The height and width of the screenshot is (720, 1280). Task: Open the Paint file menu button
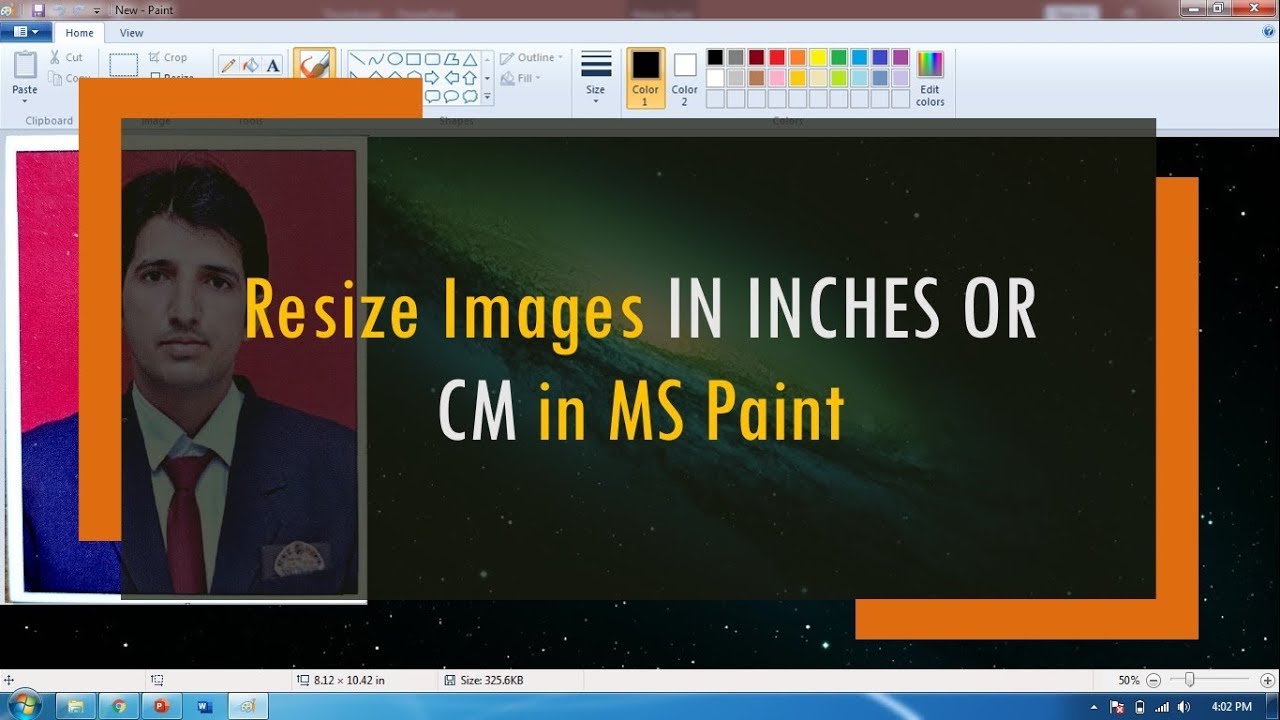26,32
